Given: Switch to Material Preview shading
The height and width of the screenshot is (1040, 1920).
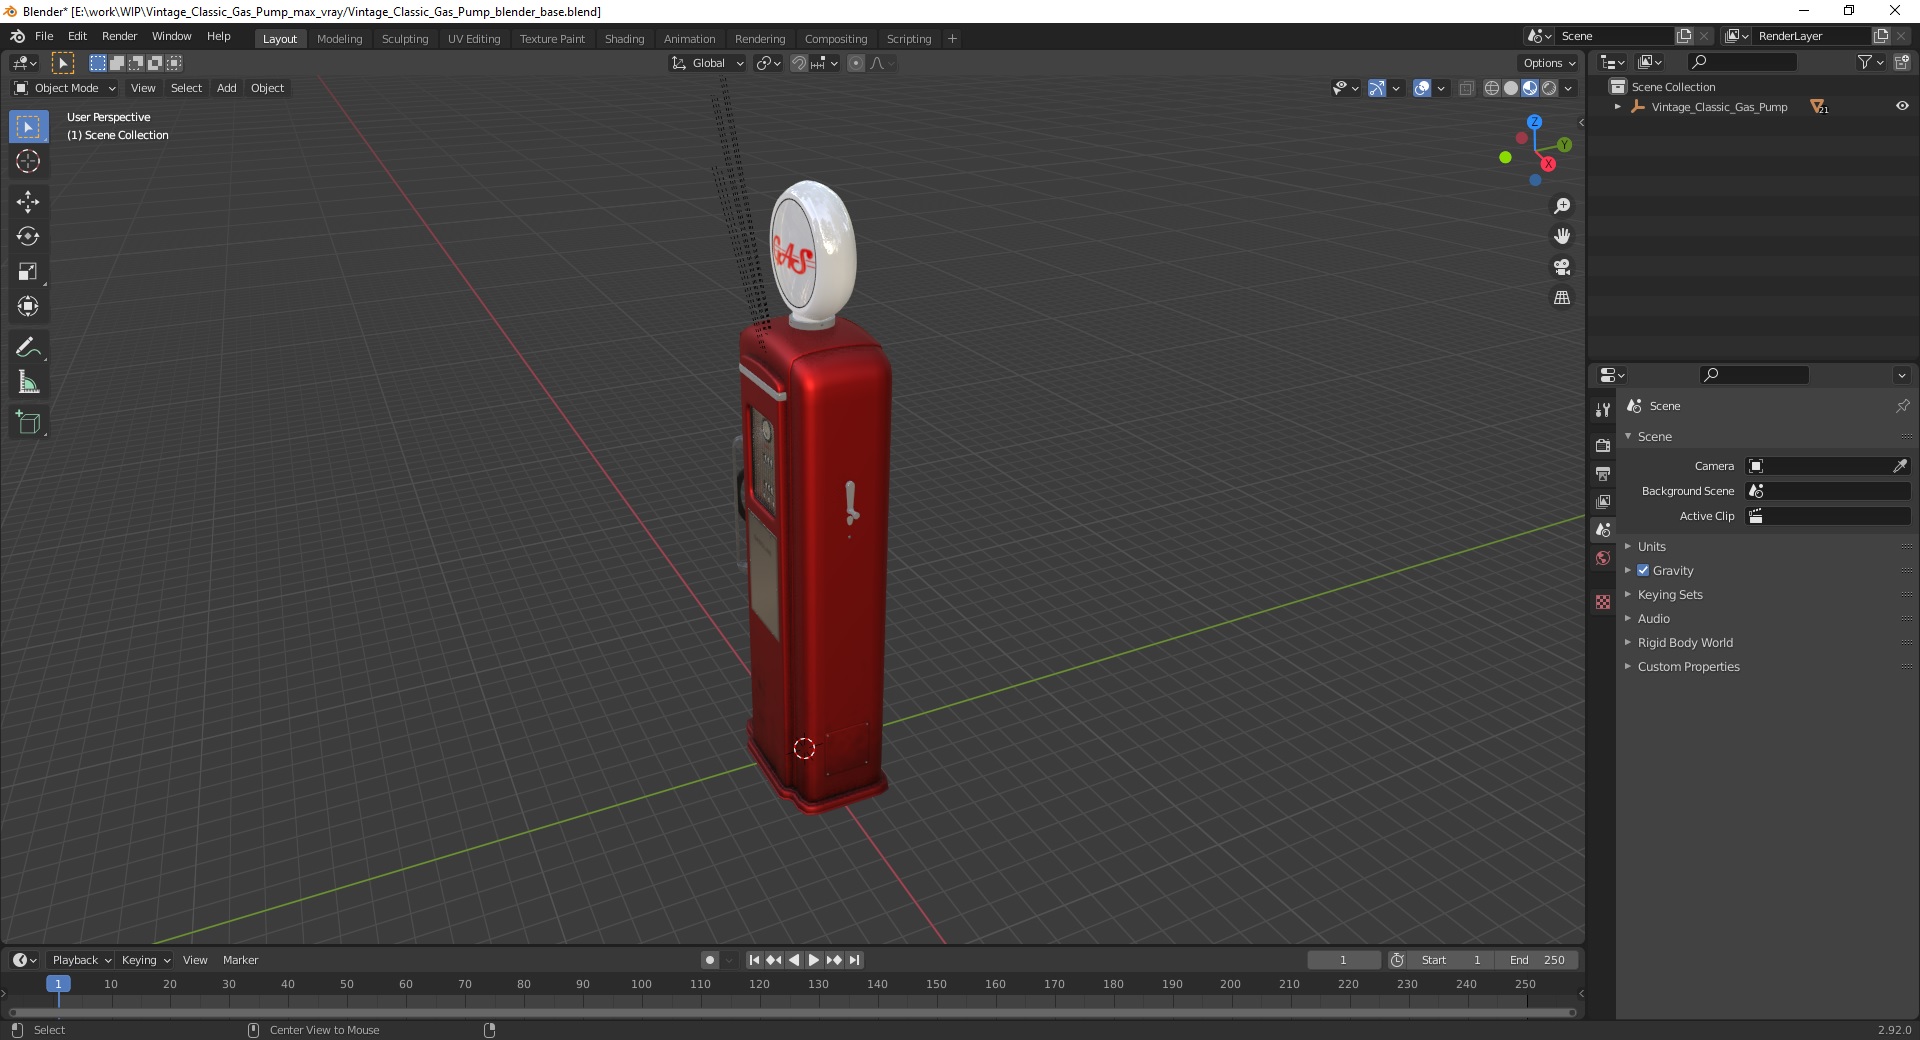Looking at the screenshot, I should [1530, 88].
